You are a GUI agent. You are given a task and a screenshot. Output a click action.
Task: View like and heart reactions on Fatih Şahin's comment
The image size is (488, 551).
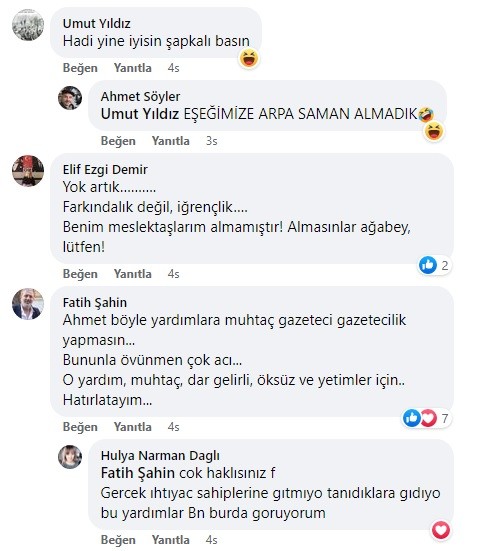click(427, 418)
